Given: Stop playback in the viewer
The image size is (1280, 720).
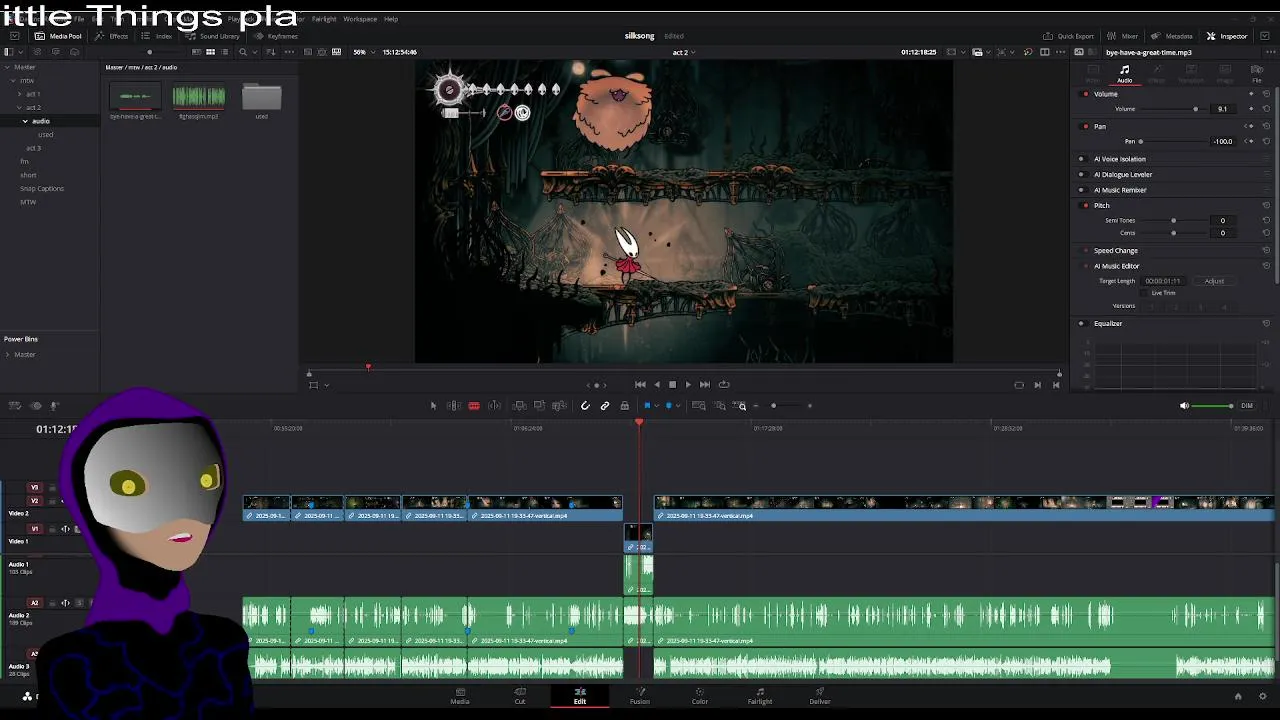Looking at the screenshot, I should 672,384.
